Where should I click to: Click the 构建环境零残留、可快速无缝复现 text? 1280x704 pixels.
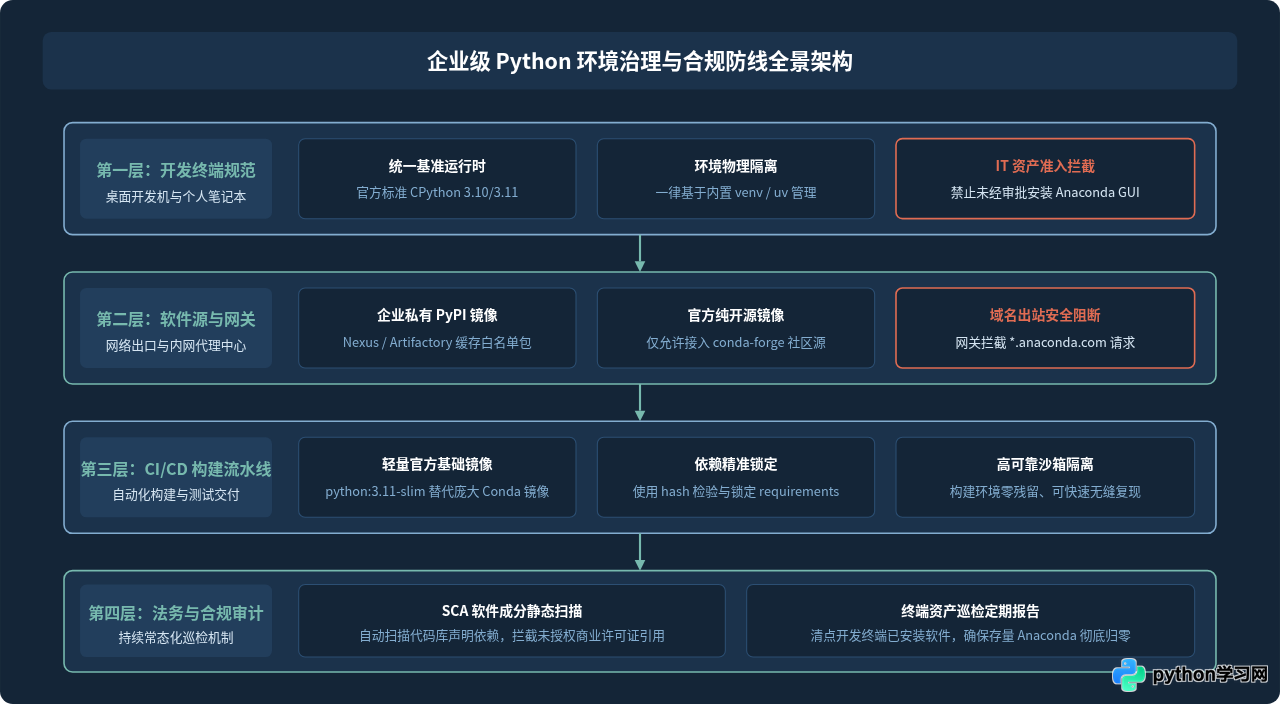(x=1045, y=491)
